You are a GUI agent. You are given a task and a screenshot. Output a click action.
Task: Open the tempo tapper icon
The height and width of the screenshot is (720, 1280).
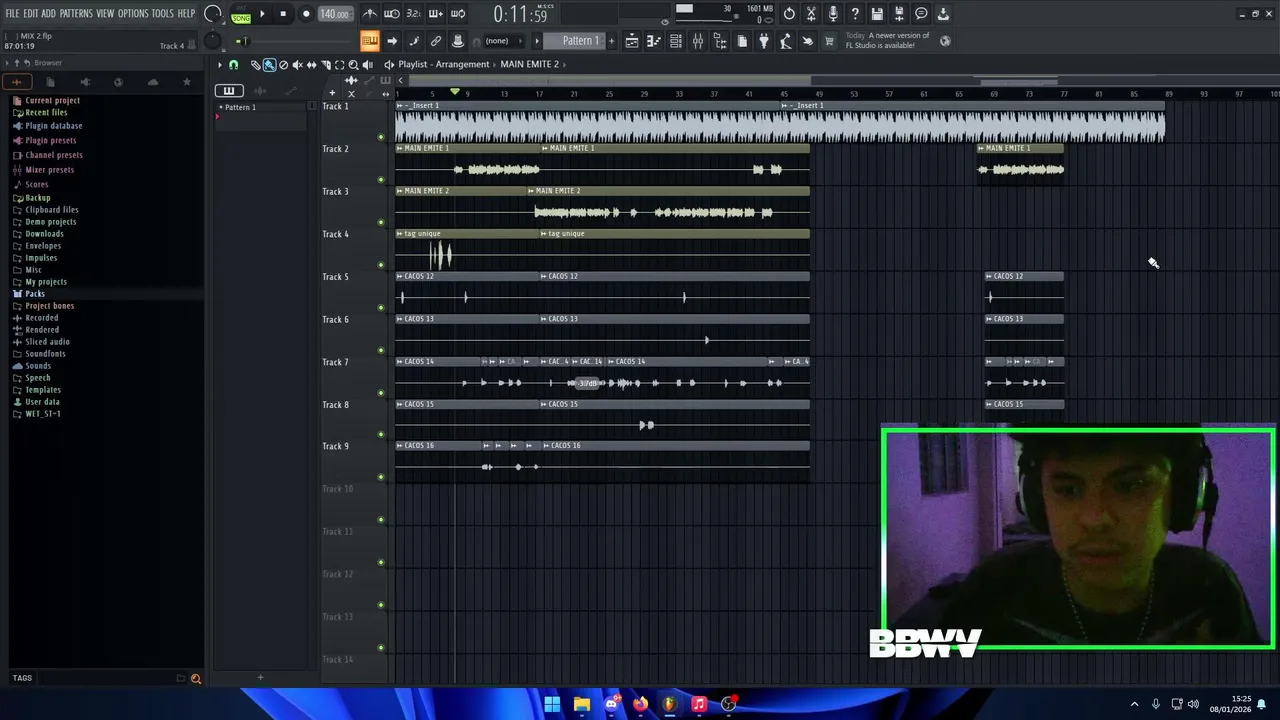tap(786, 41)
